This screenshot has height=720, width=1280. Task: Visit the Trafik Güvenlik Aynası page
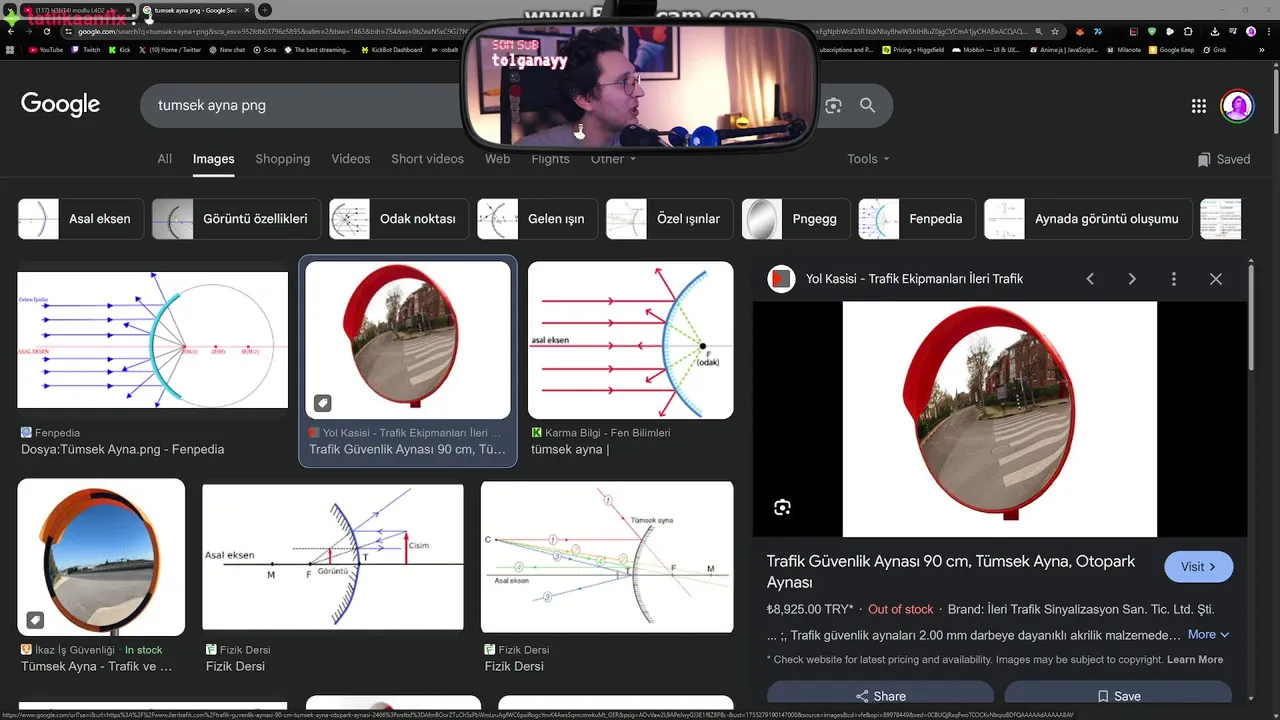[1198, 567]
